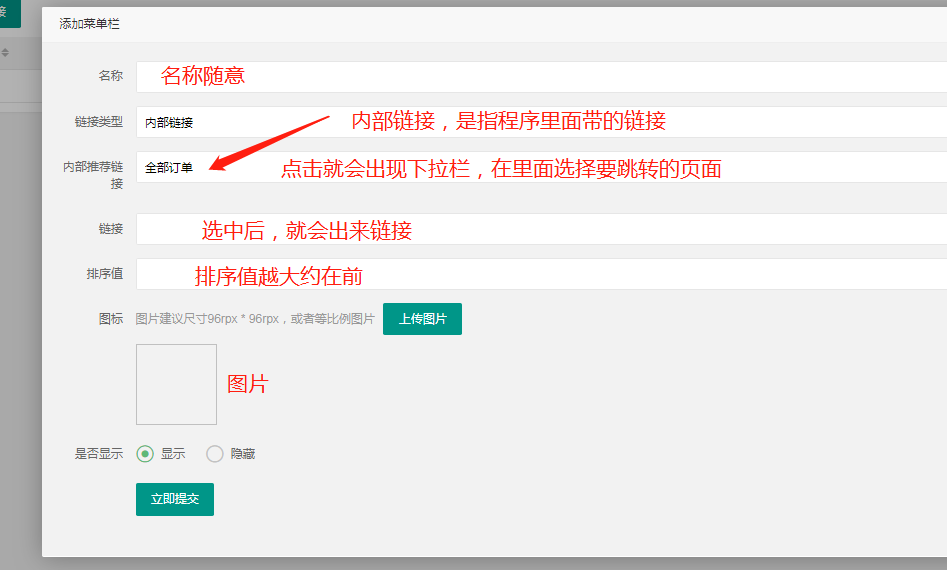Click the 上传图片 button
This screenshot has height=570, width=947.
click(422, 319)
